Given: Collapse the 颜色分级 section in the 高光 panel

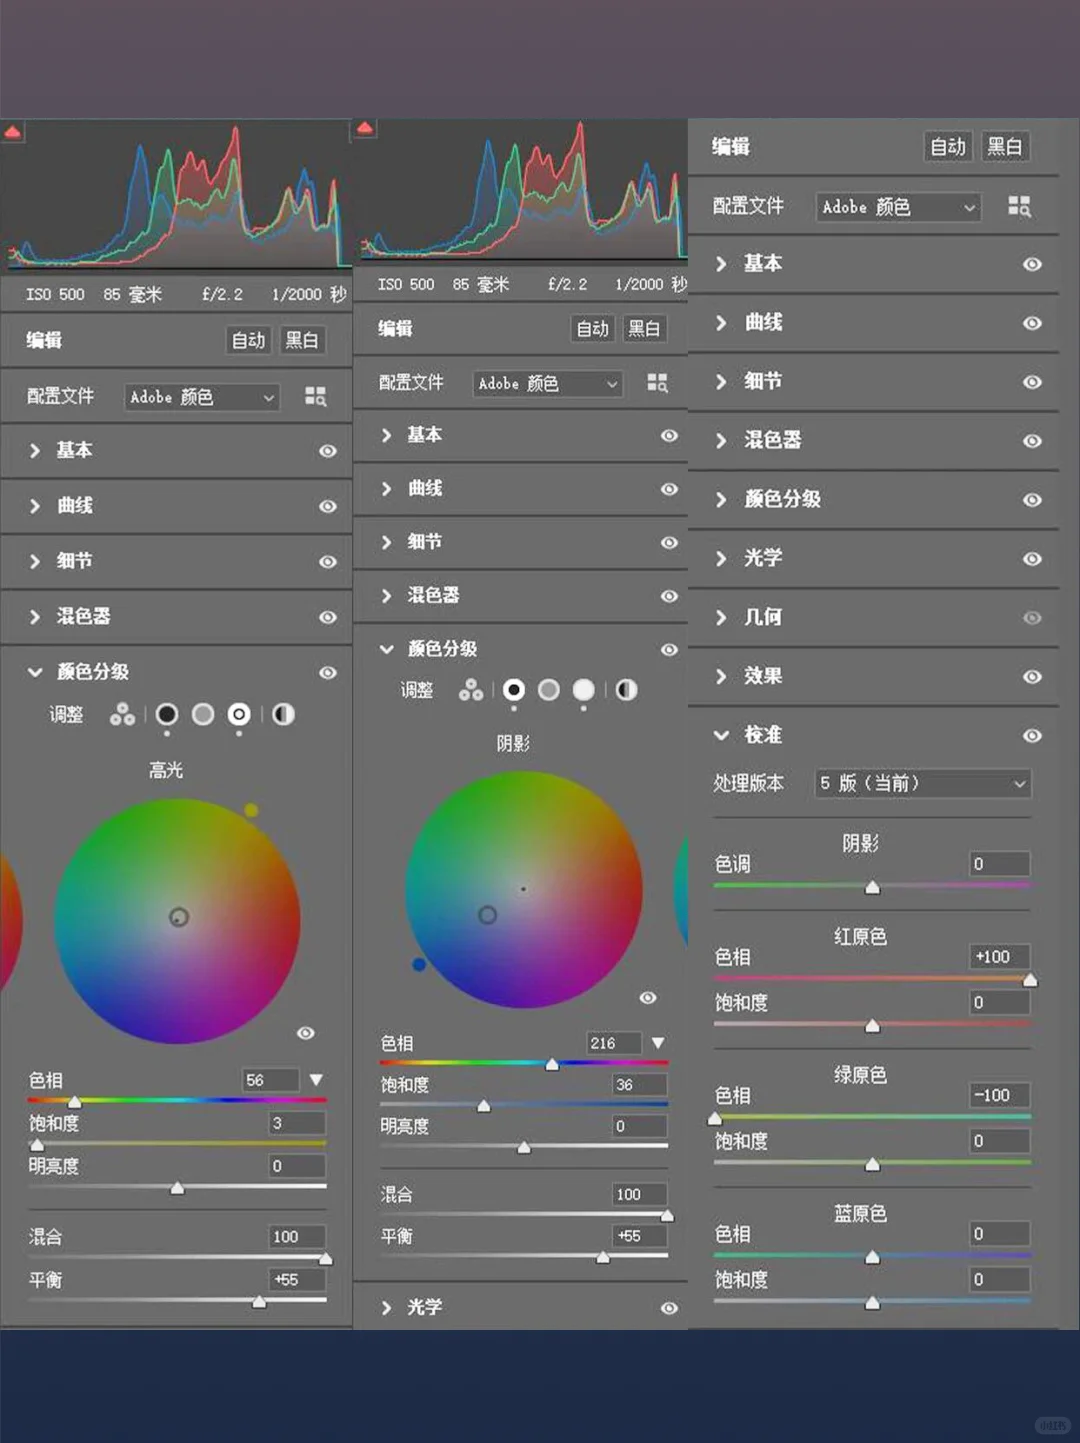Looking at the screenshot, I should [35, 672].
